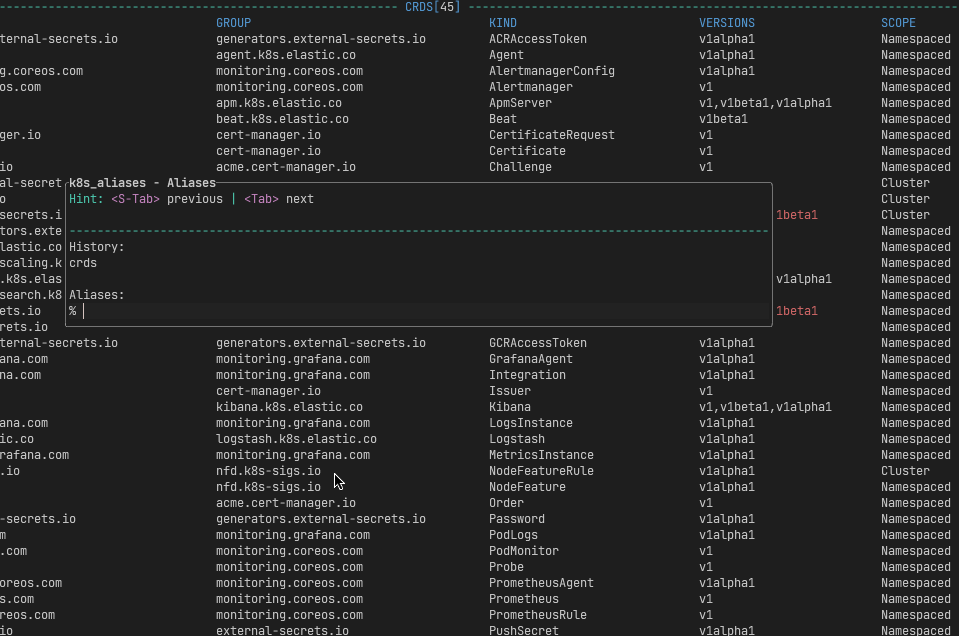
Task: Select the MetricsInstance kind cell
Action: pos(541,455)
